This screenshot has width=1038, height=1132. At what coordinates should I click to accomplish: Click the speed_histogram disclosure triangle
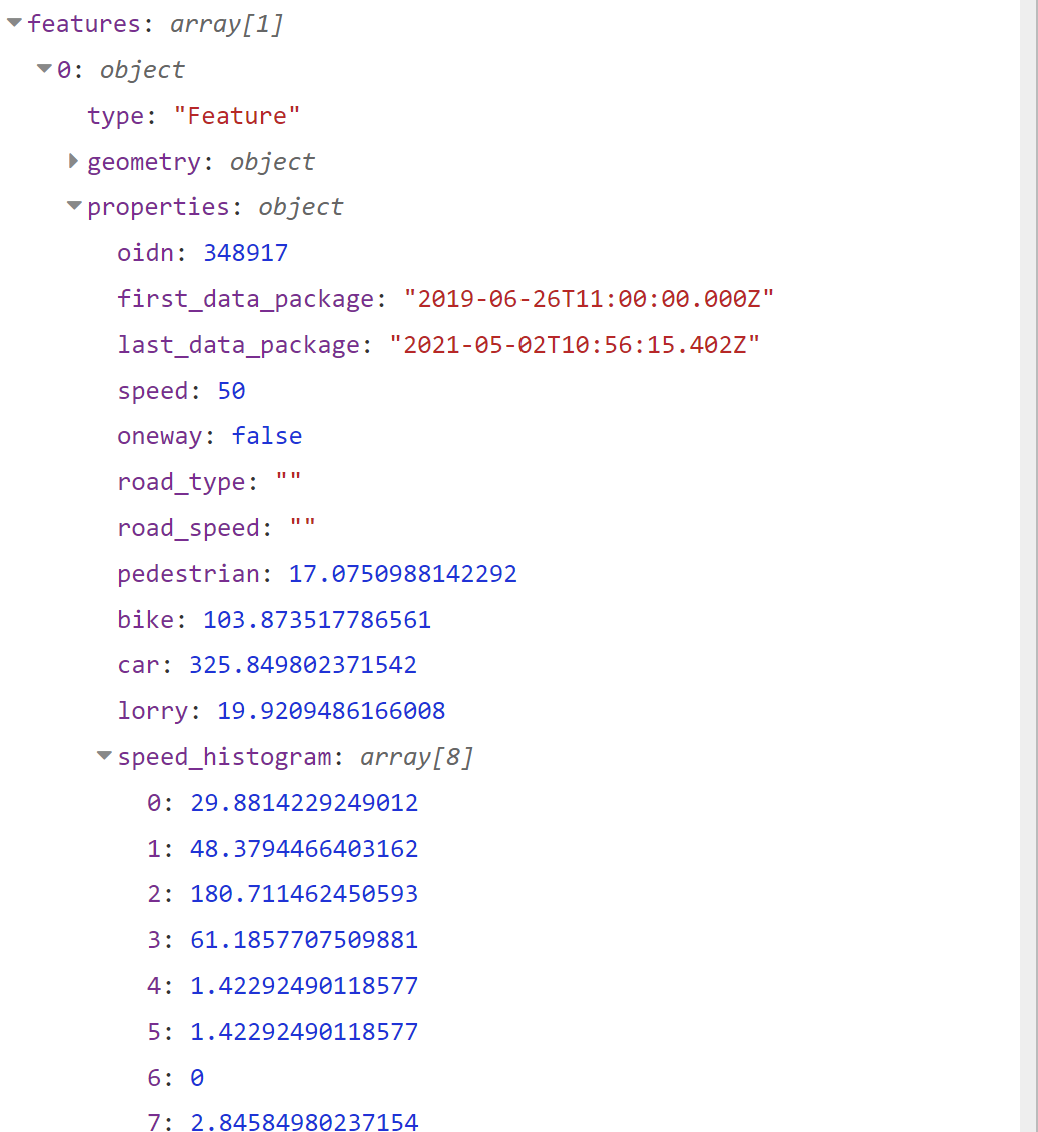pos(104,756)
